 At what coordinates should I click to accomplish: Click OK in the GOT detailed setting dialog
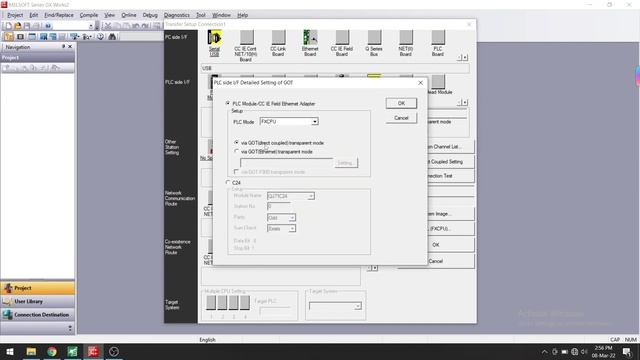[401, 103]
